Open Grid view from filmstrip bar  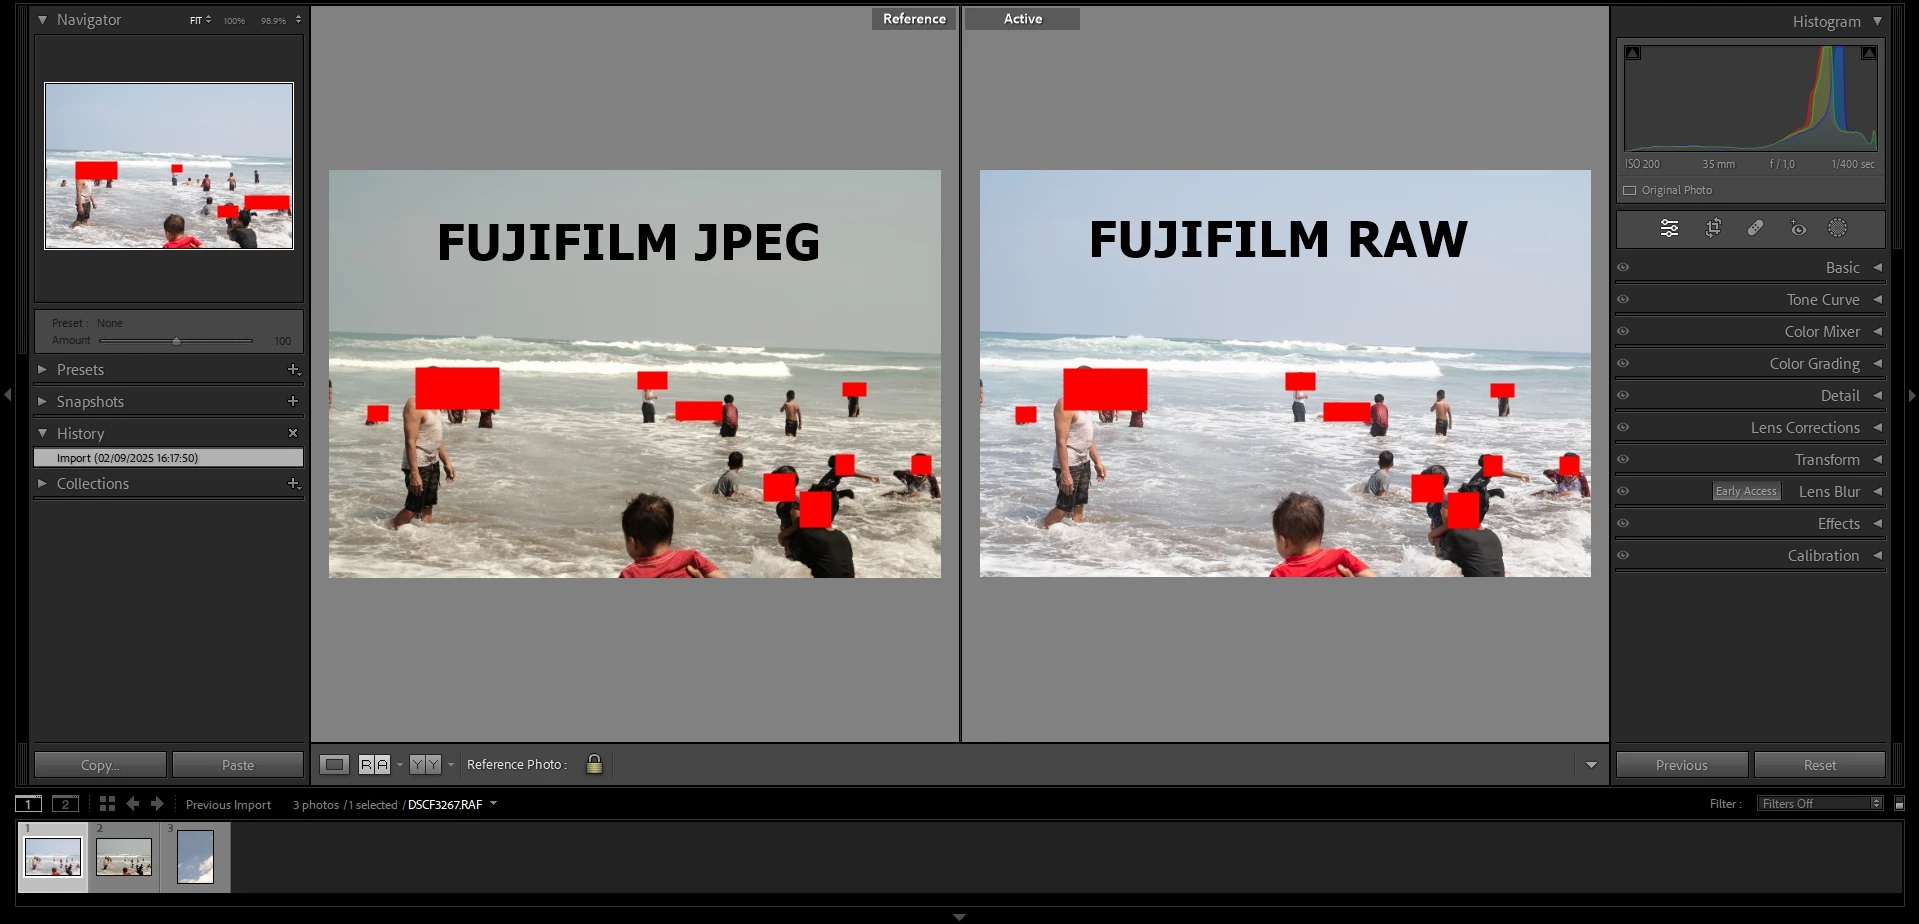(x=107, y=804)
